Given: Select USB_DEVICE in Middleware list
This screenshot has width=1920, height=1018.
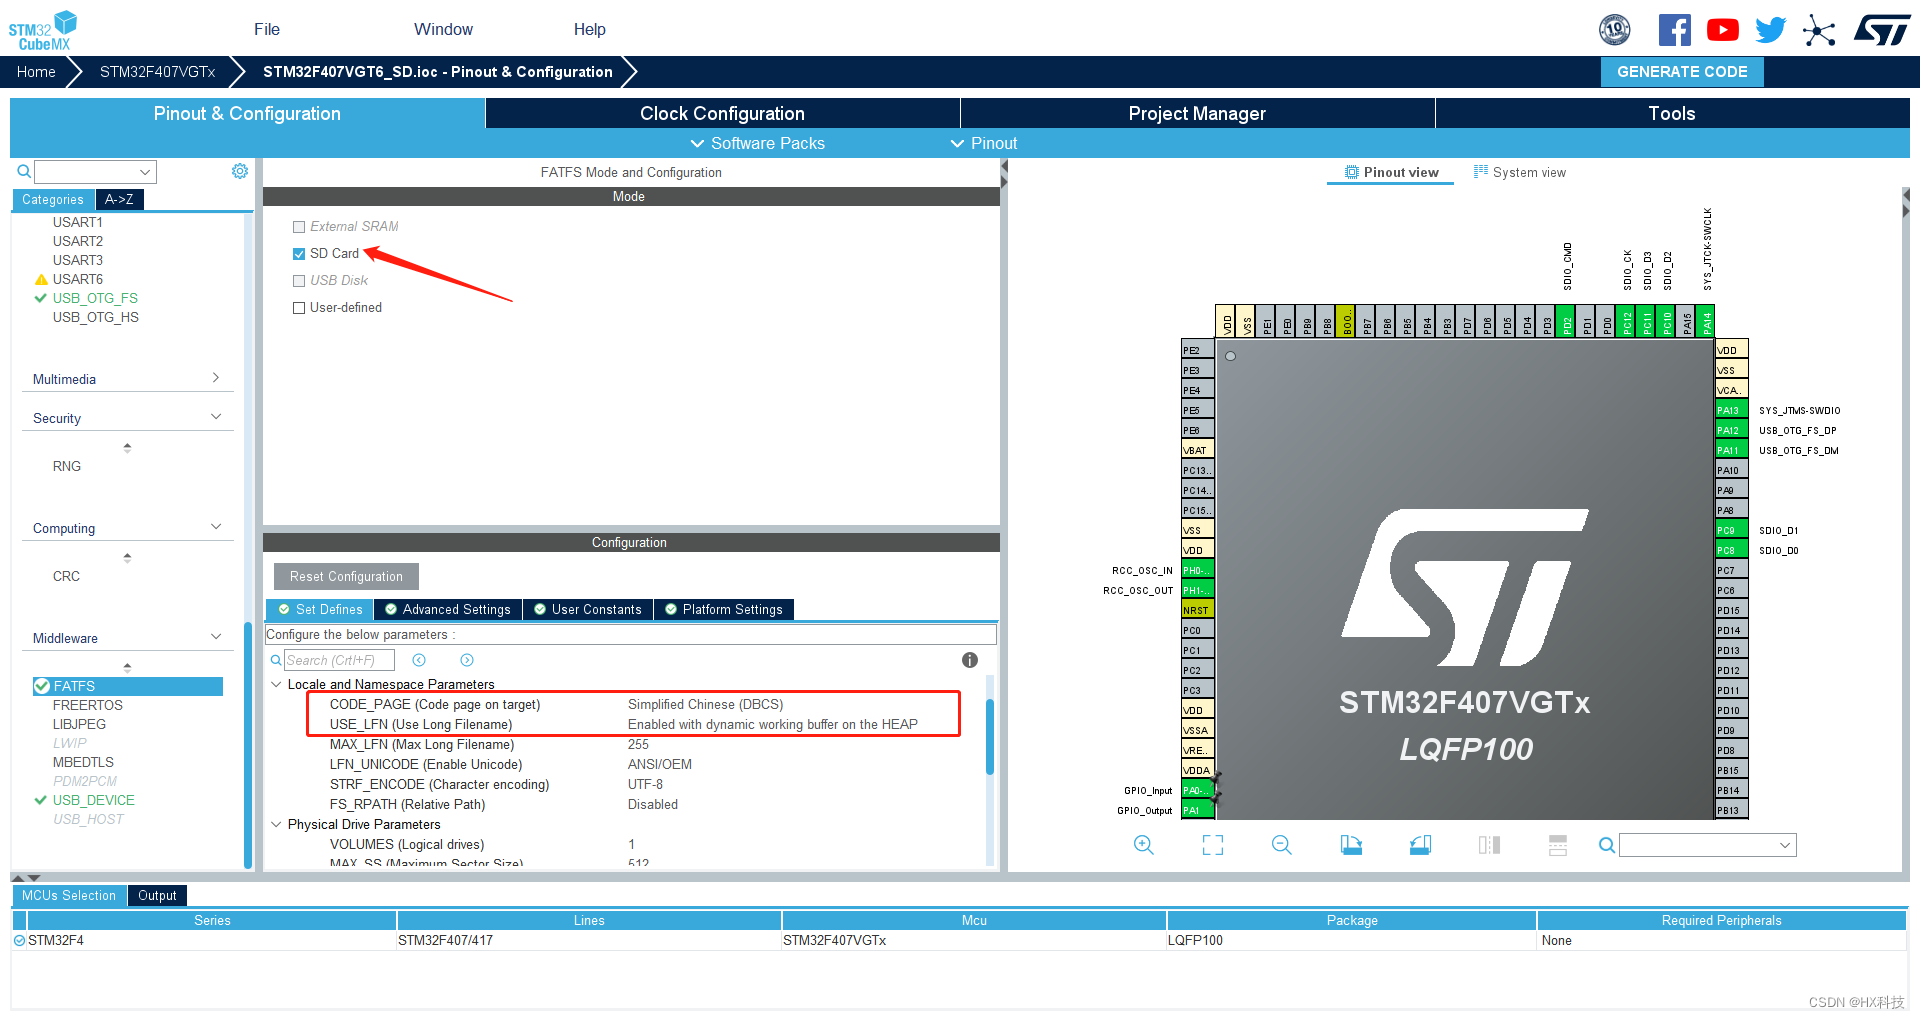Looking at the screenshot, I should (x=93, y=800).
